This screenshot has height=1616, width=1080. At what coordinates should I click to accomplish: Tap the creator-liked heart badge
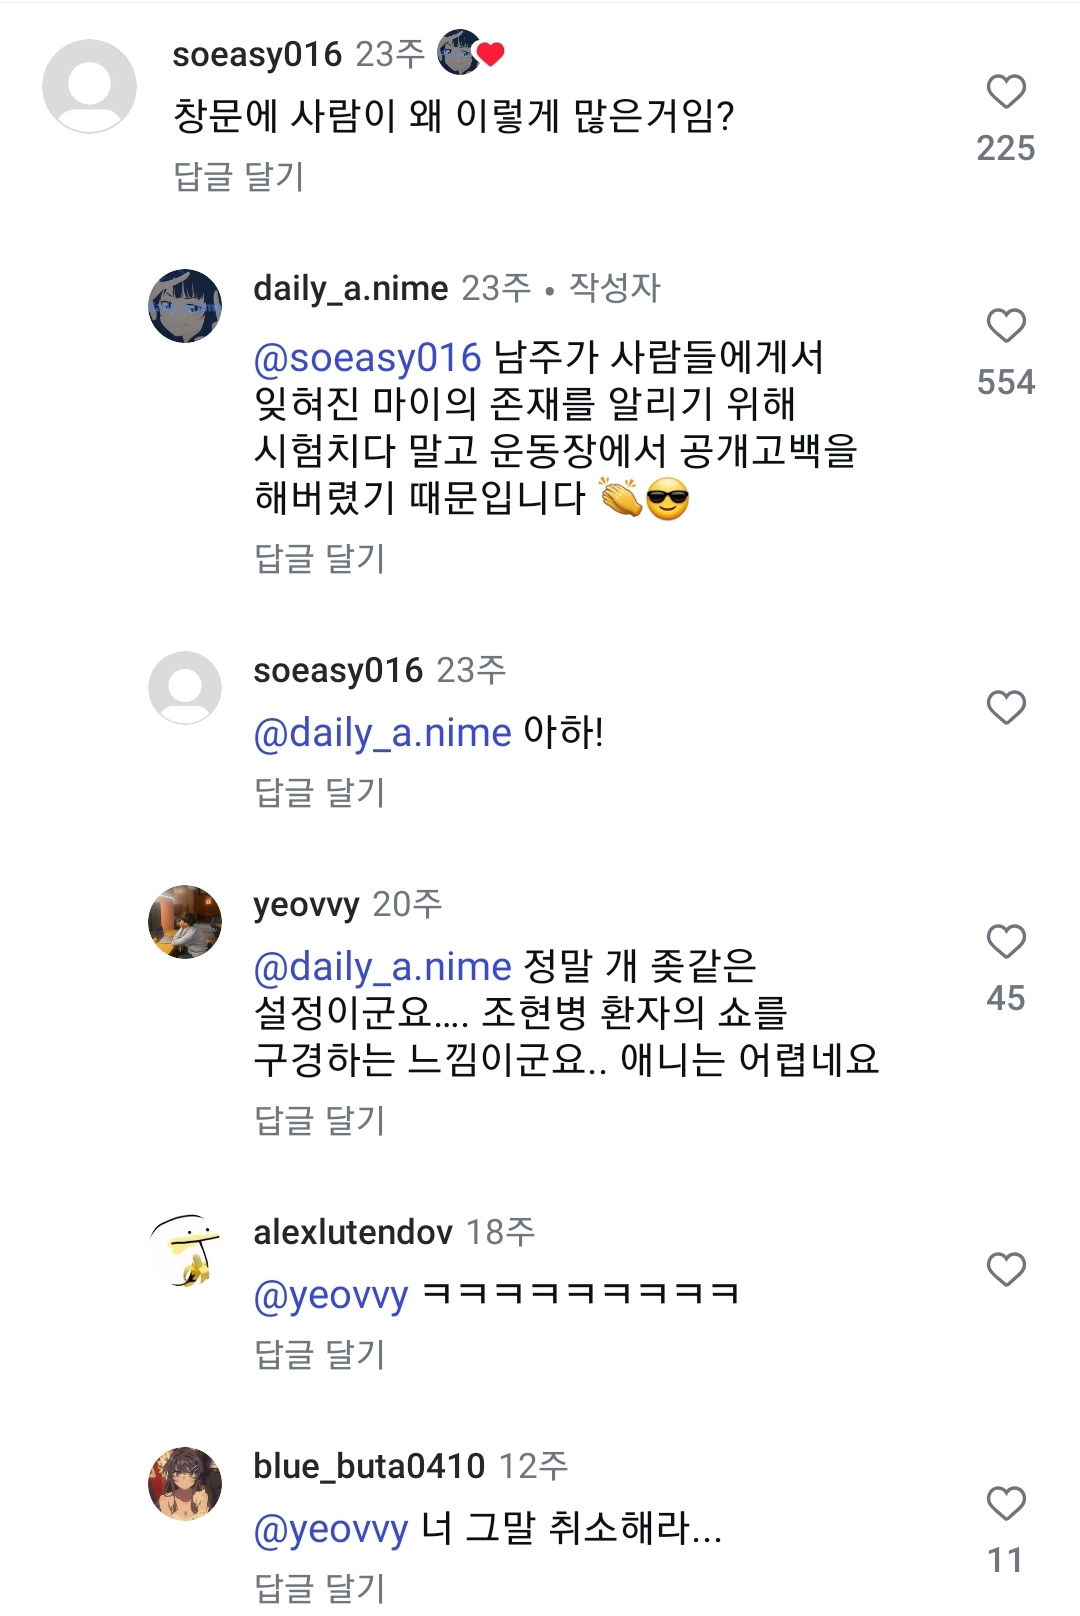(471, 53)
